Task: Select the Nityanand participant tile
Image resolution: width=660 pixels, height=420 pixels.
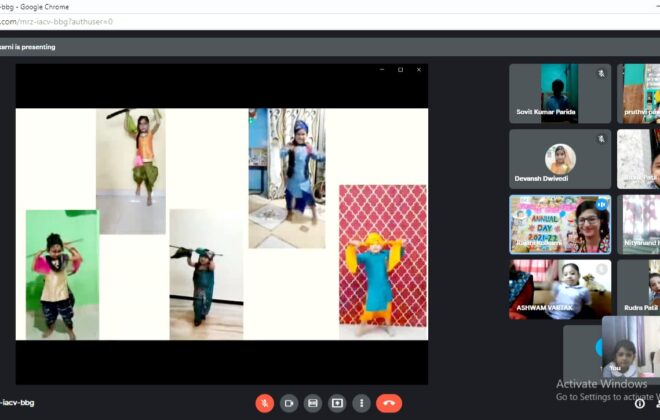Action: [639, 224]
